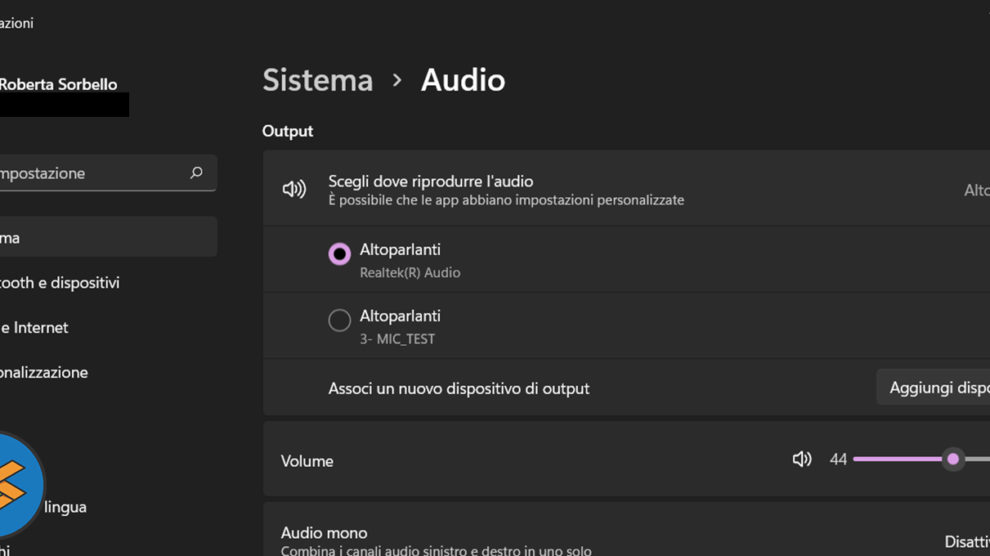Toggle the Audio mono setting
Viewport: 990px width, 556px height.
(x=966, y=542)
